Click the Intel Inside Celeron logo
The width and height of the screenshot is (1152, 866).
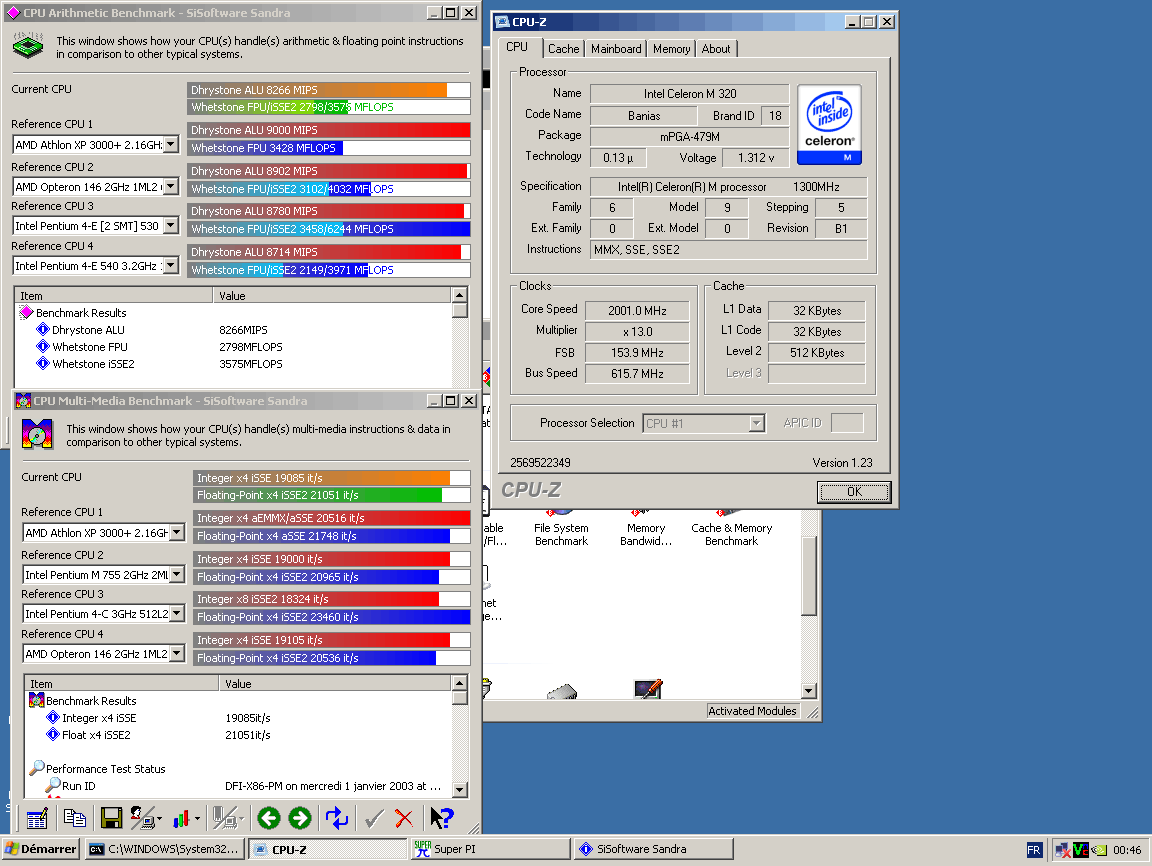(x=829, y=125)
